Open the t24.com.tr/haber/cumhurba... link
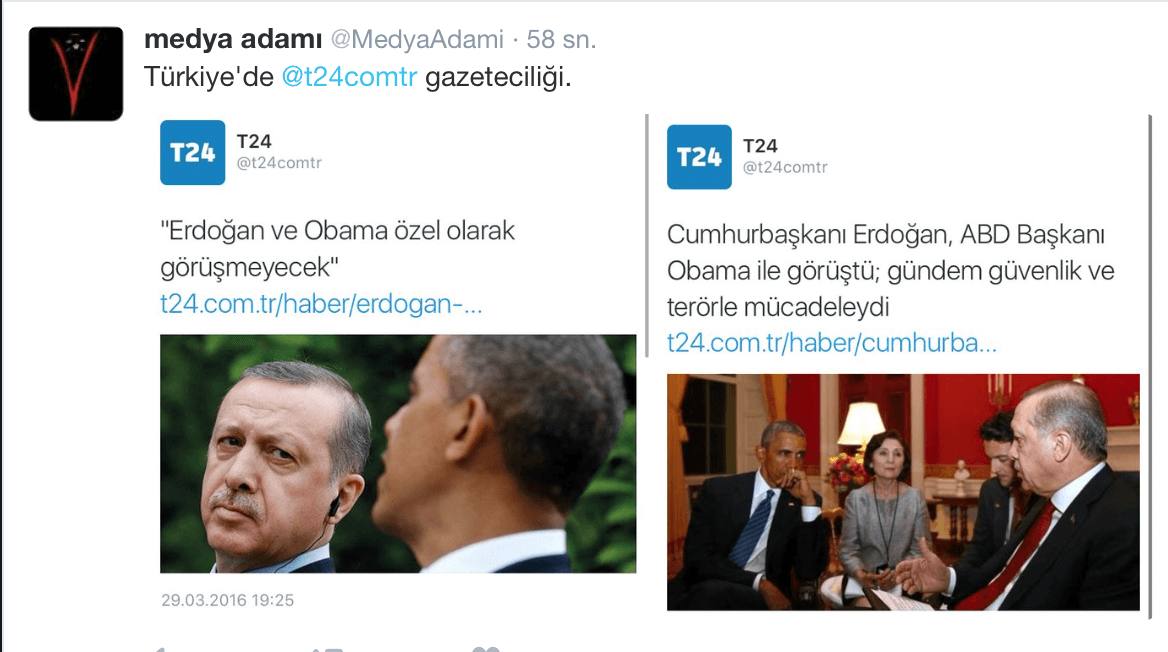The image size is (1168, 652). click(831, 343)
